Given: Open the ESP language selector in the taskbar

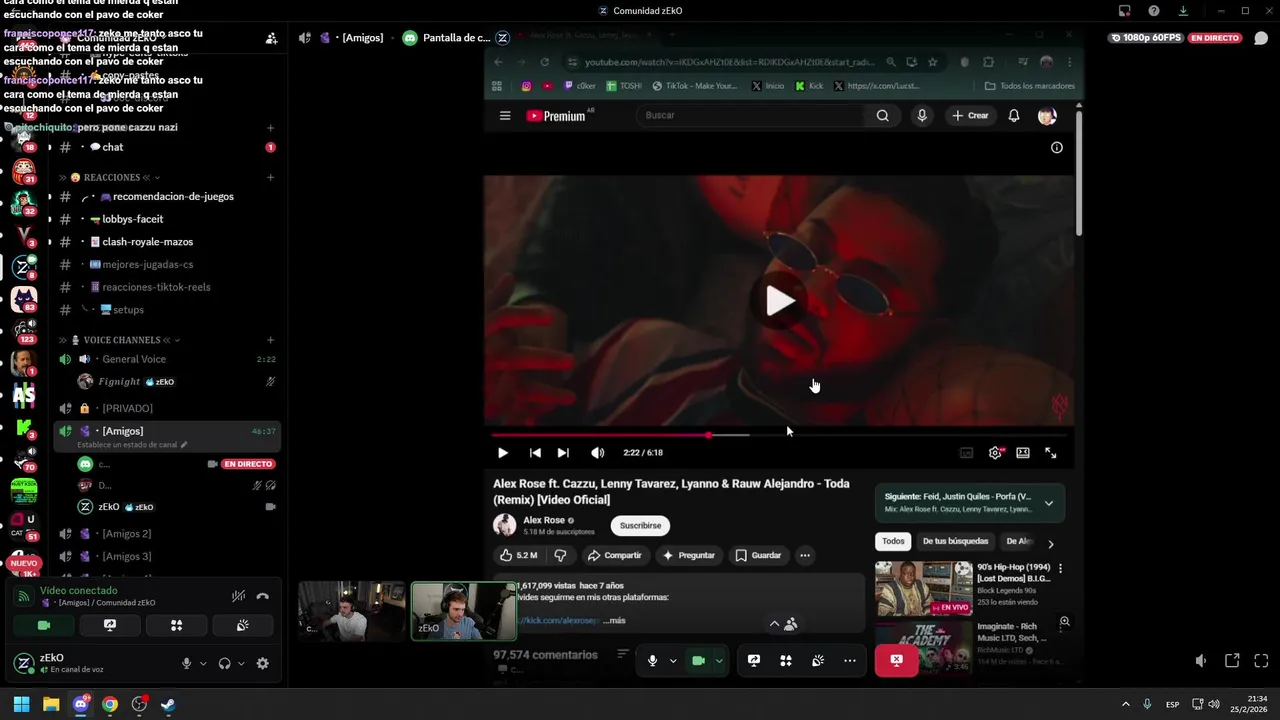Looking at the screenshot, I should 1172,704.
